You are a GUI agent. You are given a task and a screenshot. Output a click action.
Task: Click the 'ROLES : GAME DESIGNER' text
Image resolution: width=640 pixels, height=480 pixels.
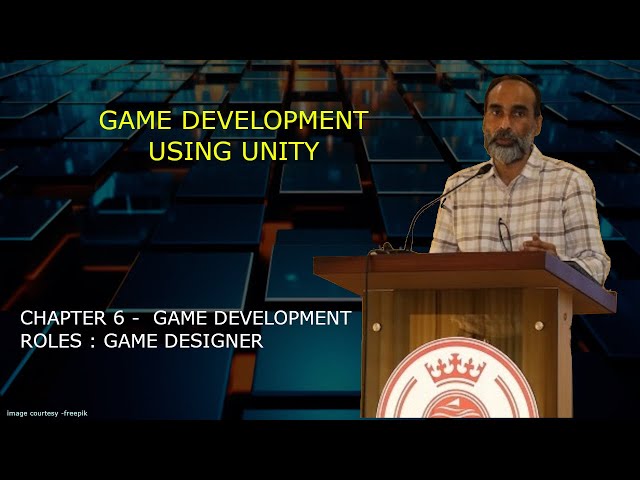pos(142,341)
